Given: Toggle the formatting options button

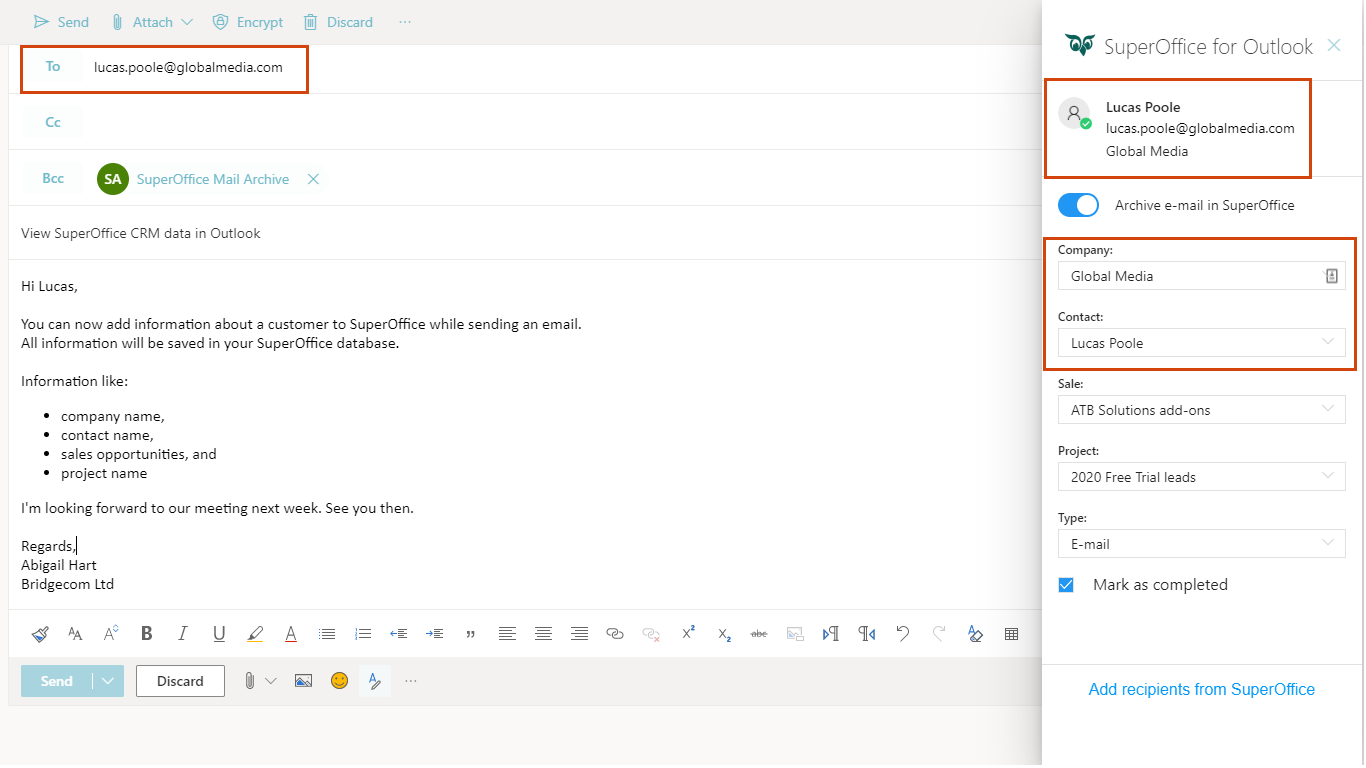Looking at the screenshot, I should [x=375, y=681].
